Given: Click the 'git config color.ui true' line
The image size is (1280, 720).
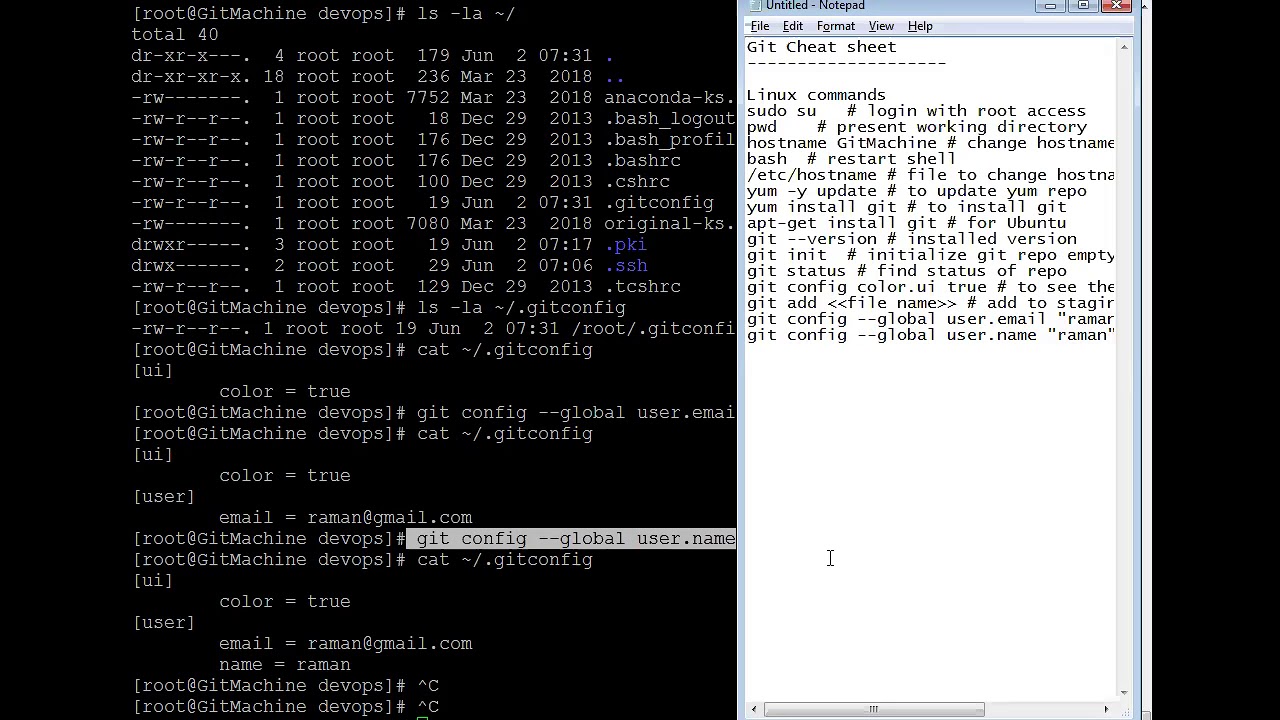Looking at the screenshot, I should click(x=930, y=287).
